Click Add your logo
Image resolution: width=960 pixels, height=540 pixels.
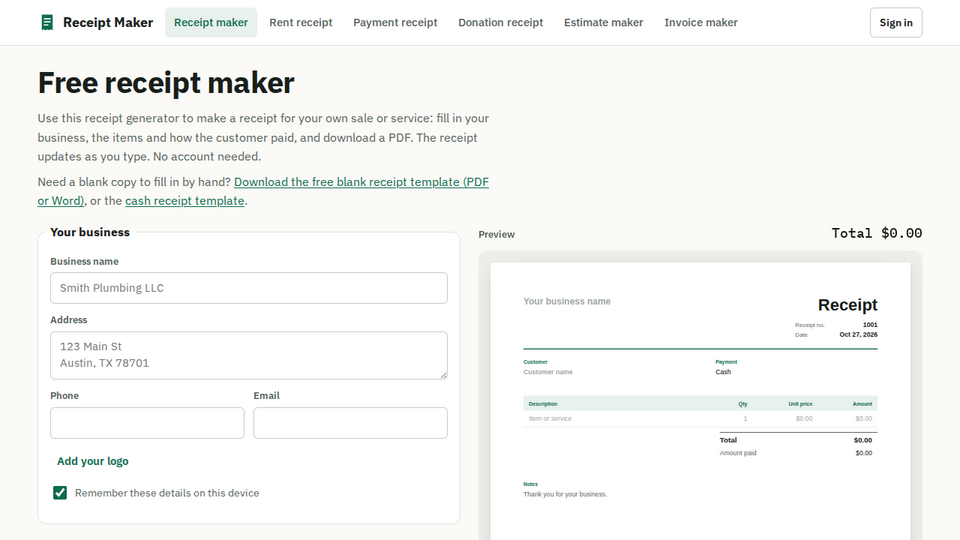(x=92, y=461)
